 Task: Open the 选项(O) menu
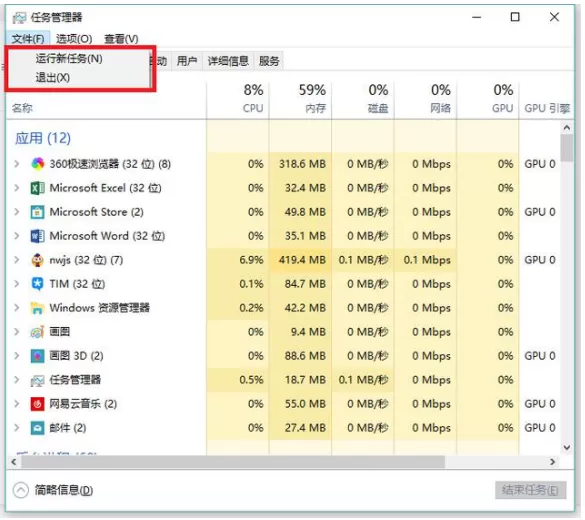tap(74, 38)
